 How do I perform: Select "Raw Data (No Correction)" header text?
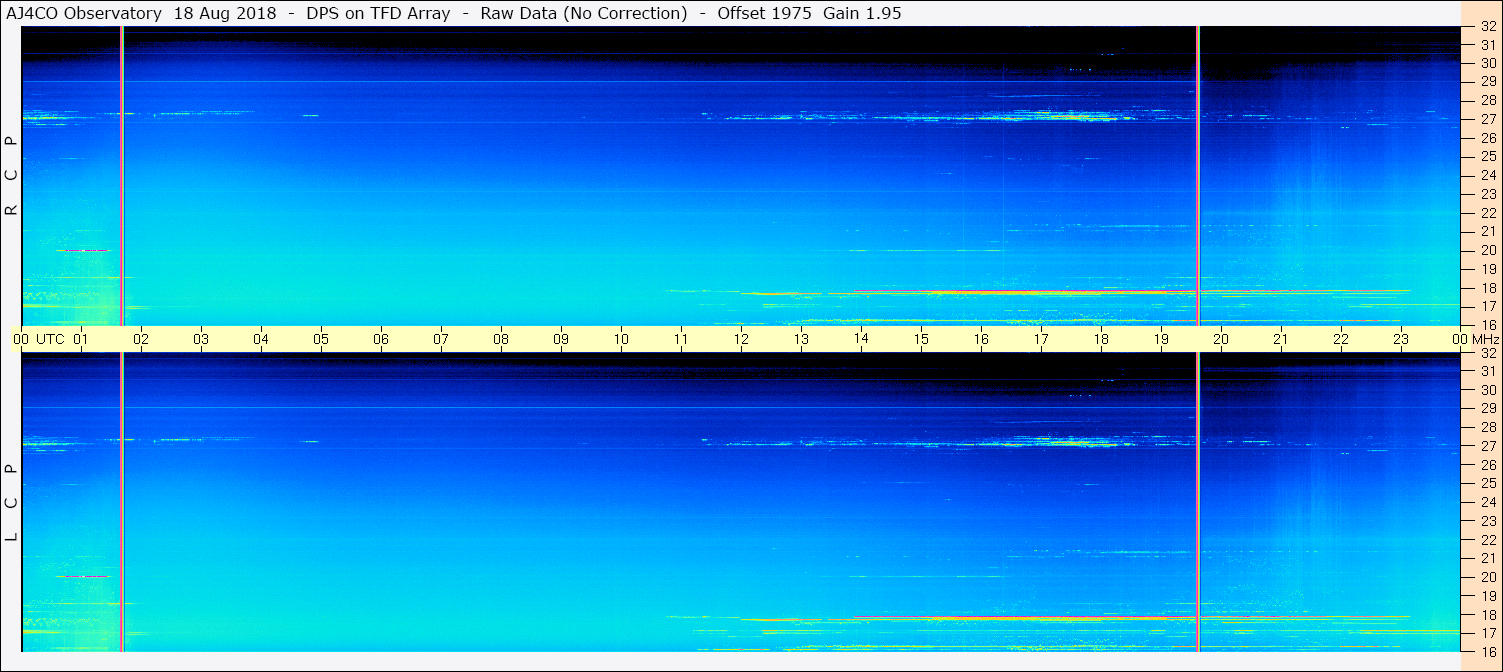[584, 14]
